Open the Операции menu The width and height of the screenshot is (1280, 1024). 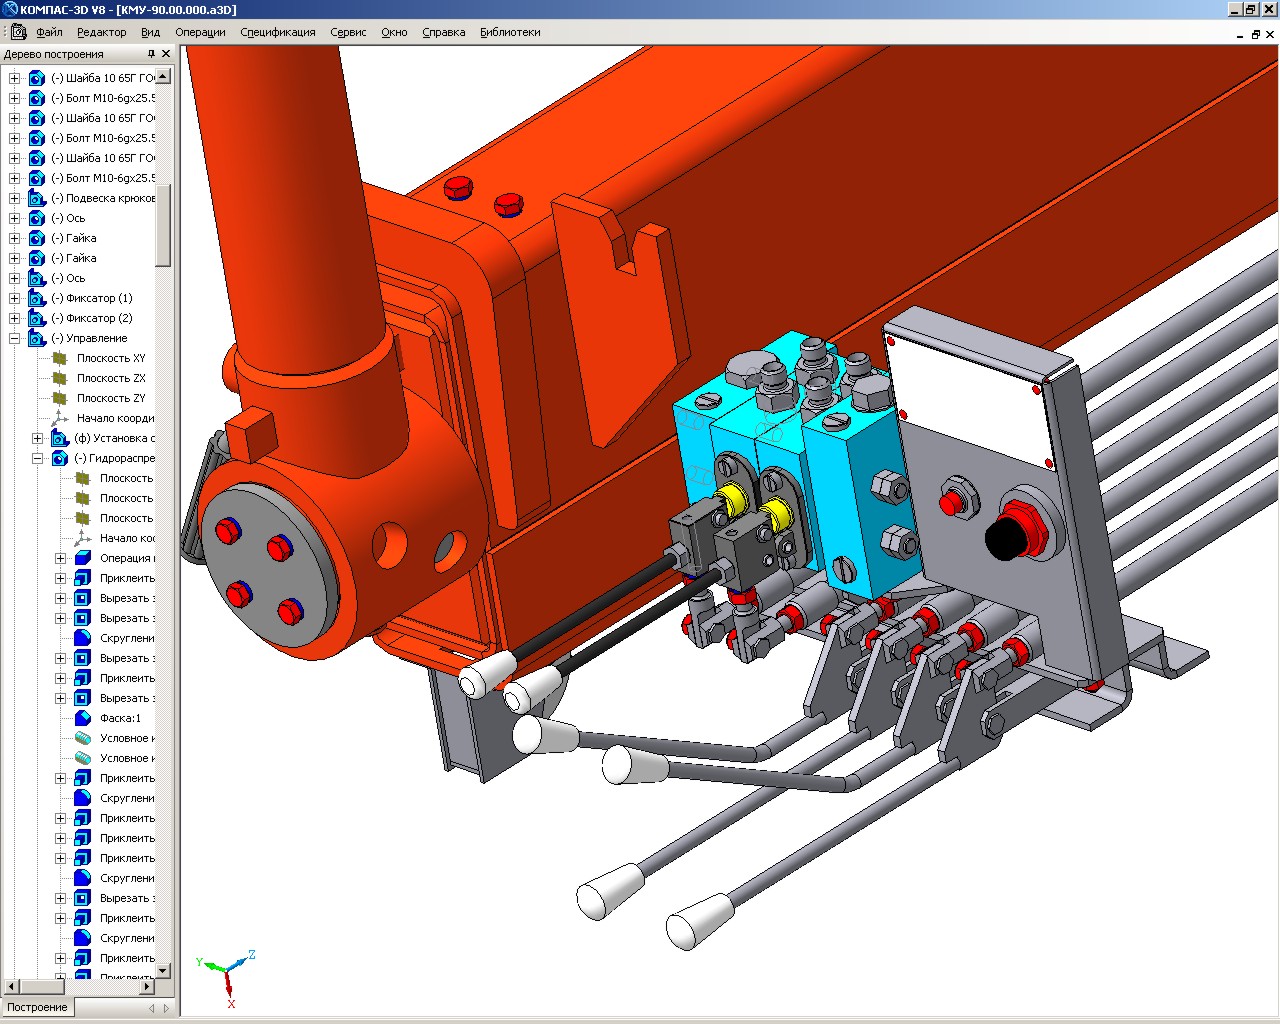pos(200,32)
